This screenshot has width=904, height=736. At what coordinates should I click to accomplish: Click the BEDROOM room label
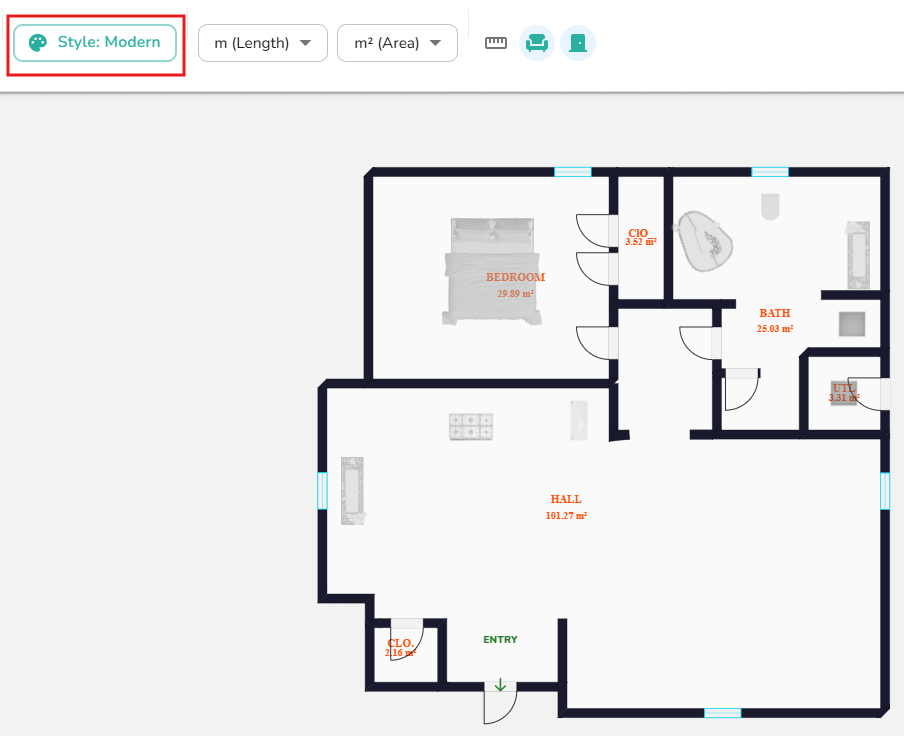click(x=515, y=277)
